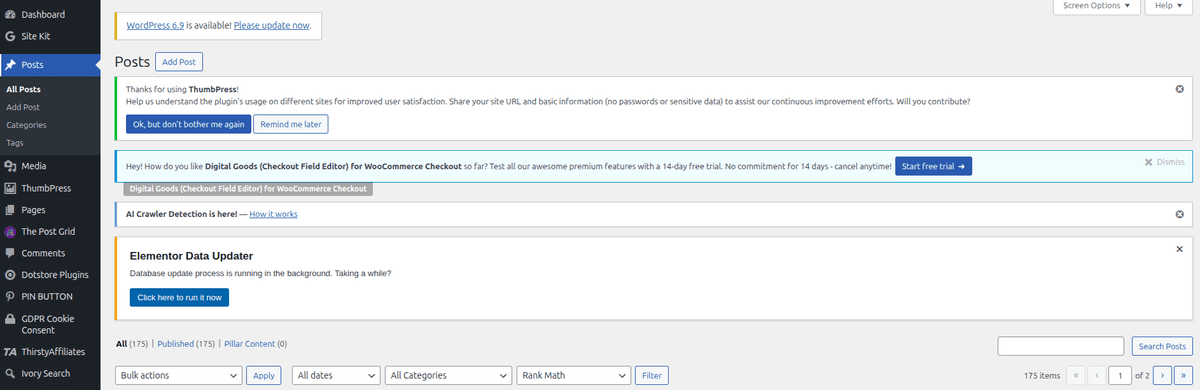Dismiss the AI Crawler Detection notice

[1179, 214]
